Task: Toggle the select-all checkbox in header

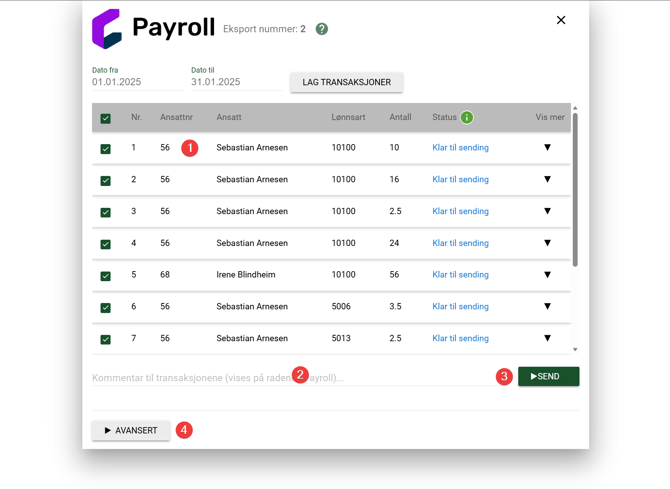Action: tap(106, 118)
